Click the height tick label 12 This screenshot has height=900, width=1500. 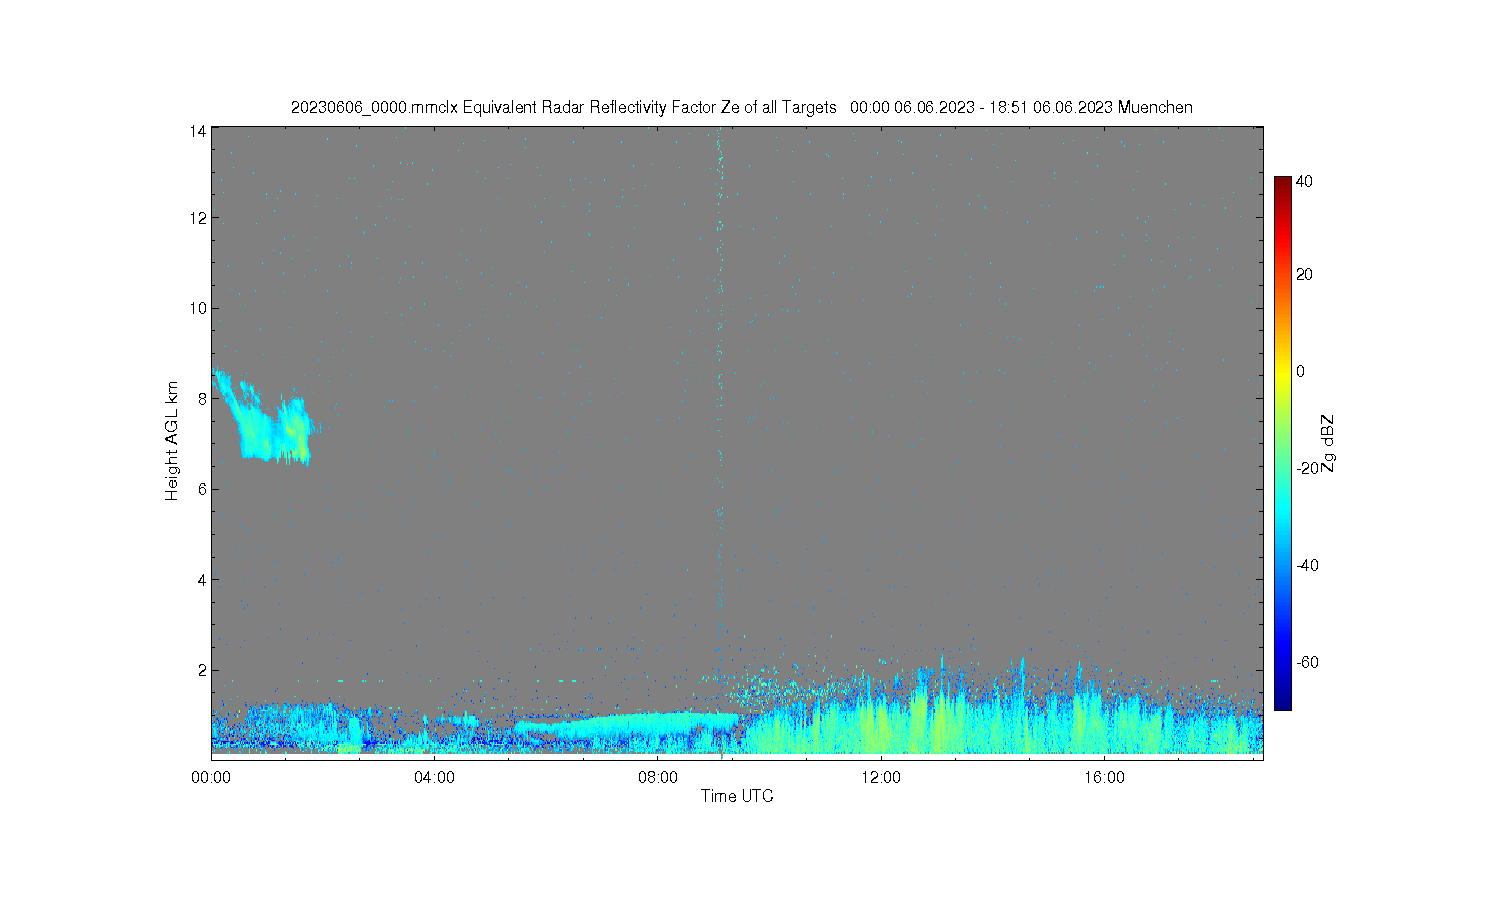(198, 217)
